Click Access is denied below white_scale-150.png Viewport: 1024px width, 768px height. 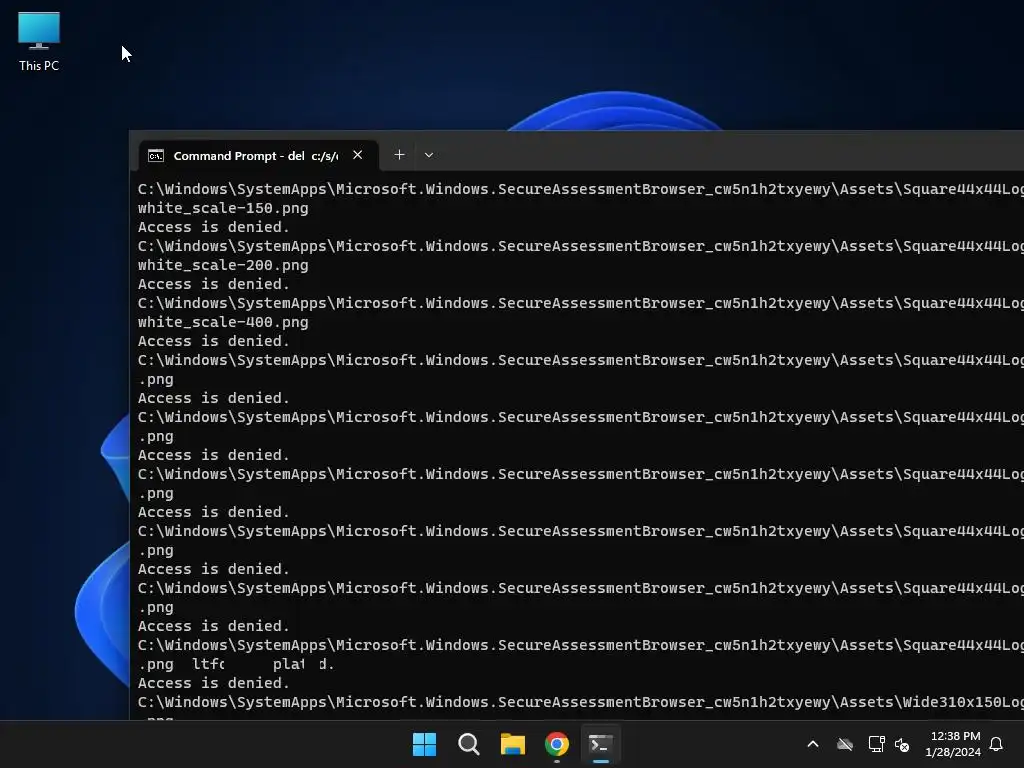tap(214, 227)
